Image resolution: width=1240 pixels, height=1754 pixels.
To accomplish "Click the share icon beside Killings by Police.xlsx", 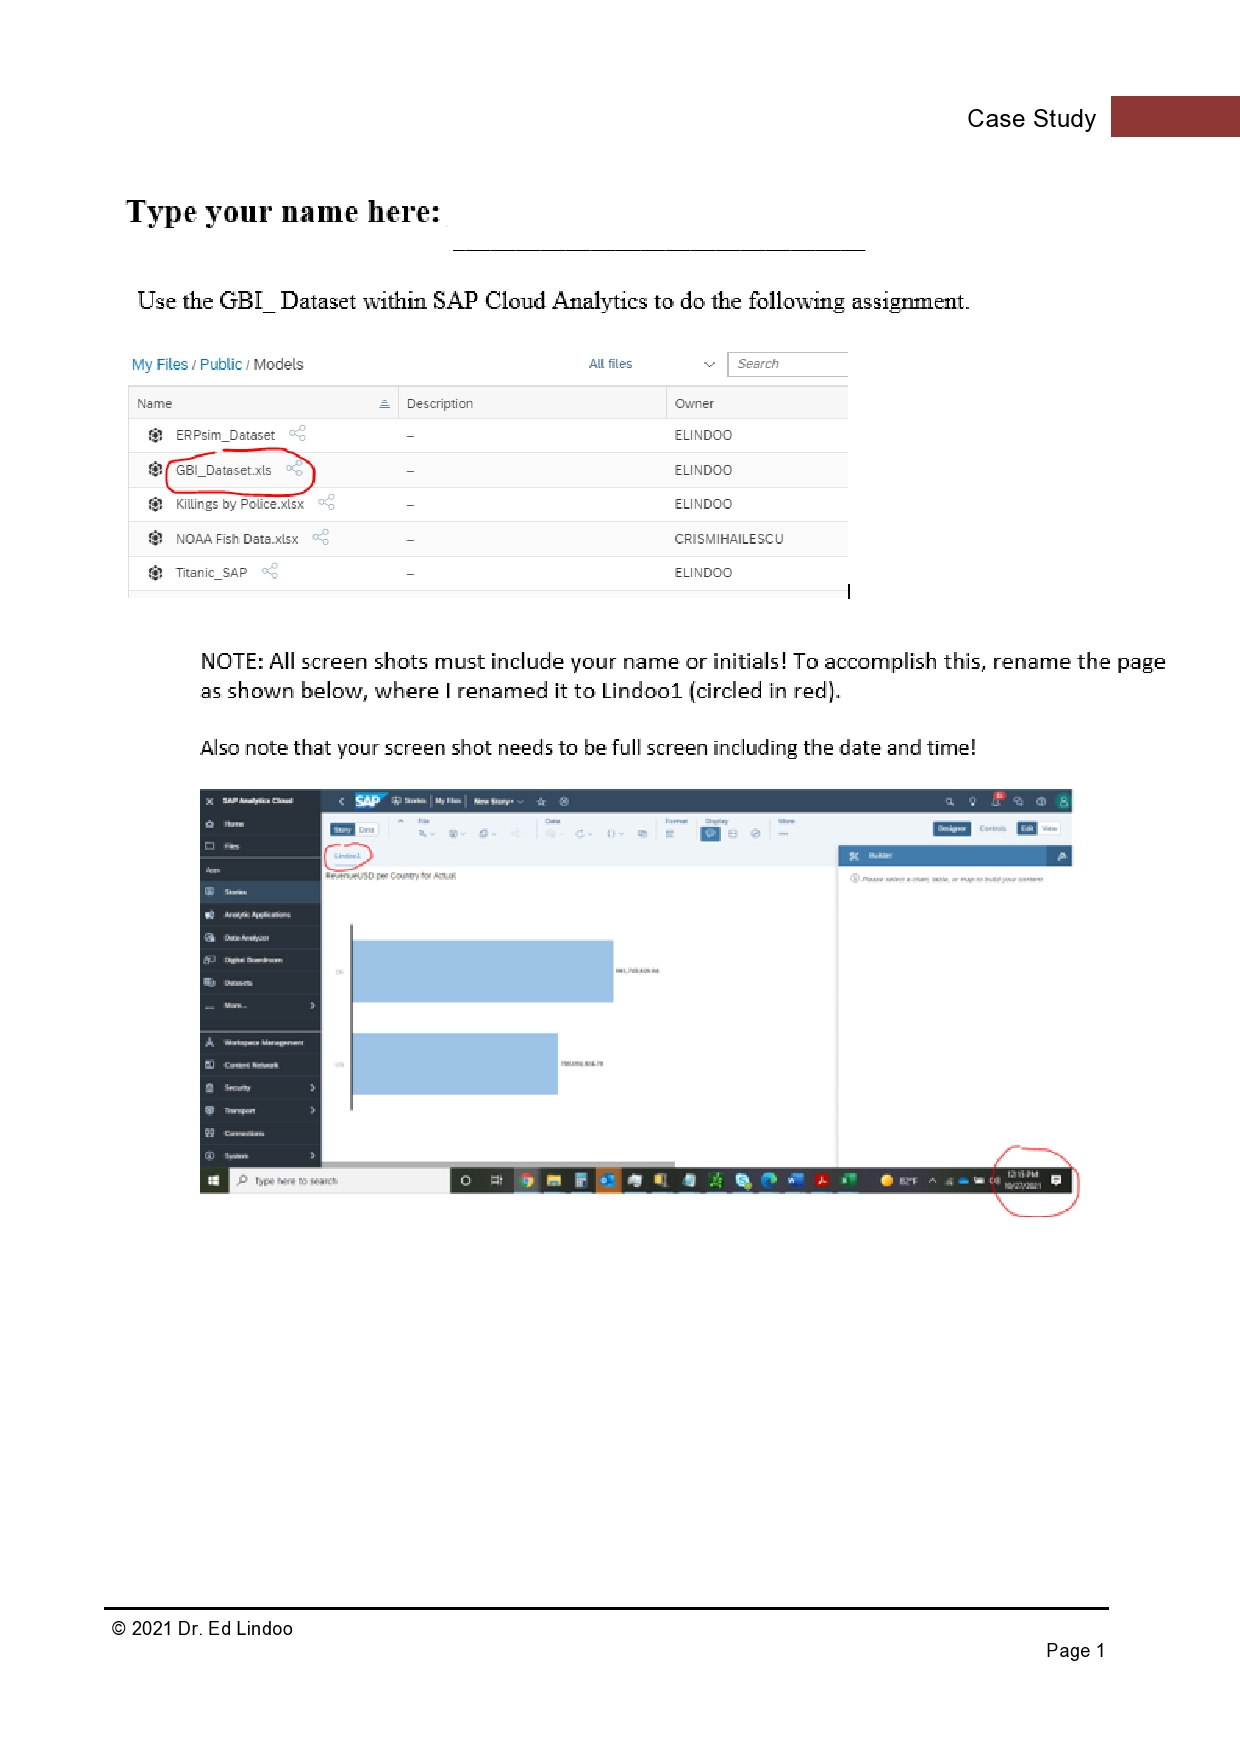I will tap(326, 502).
